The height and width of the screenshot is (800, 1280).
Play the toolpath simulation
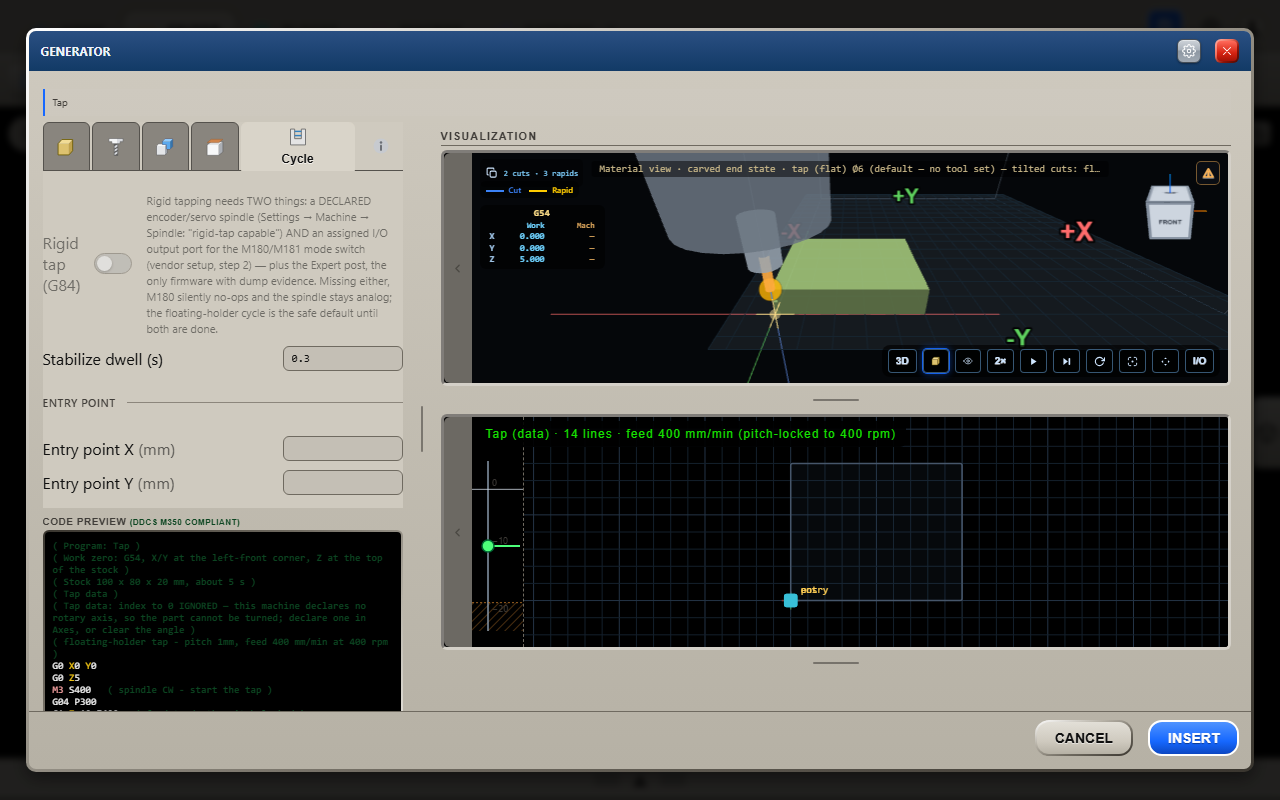(1033, 361)
